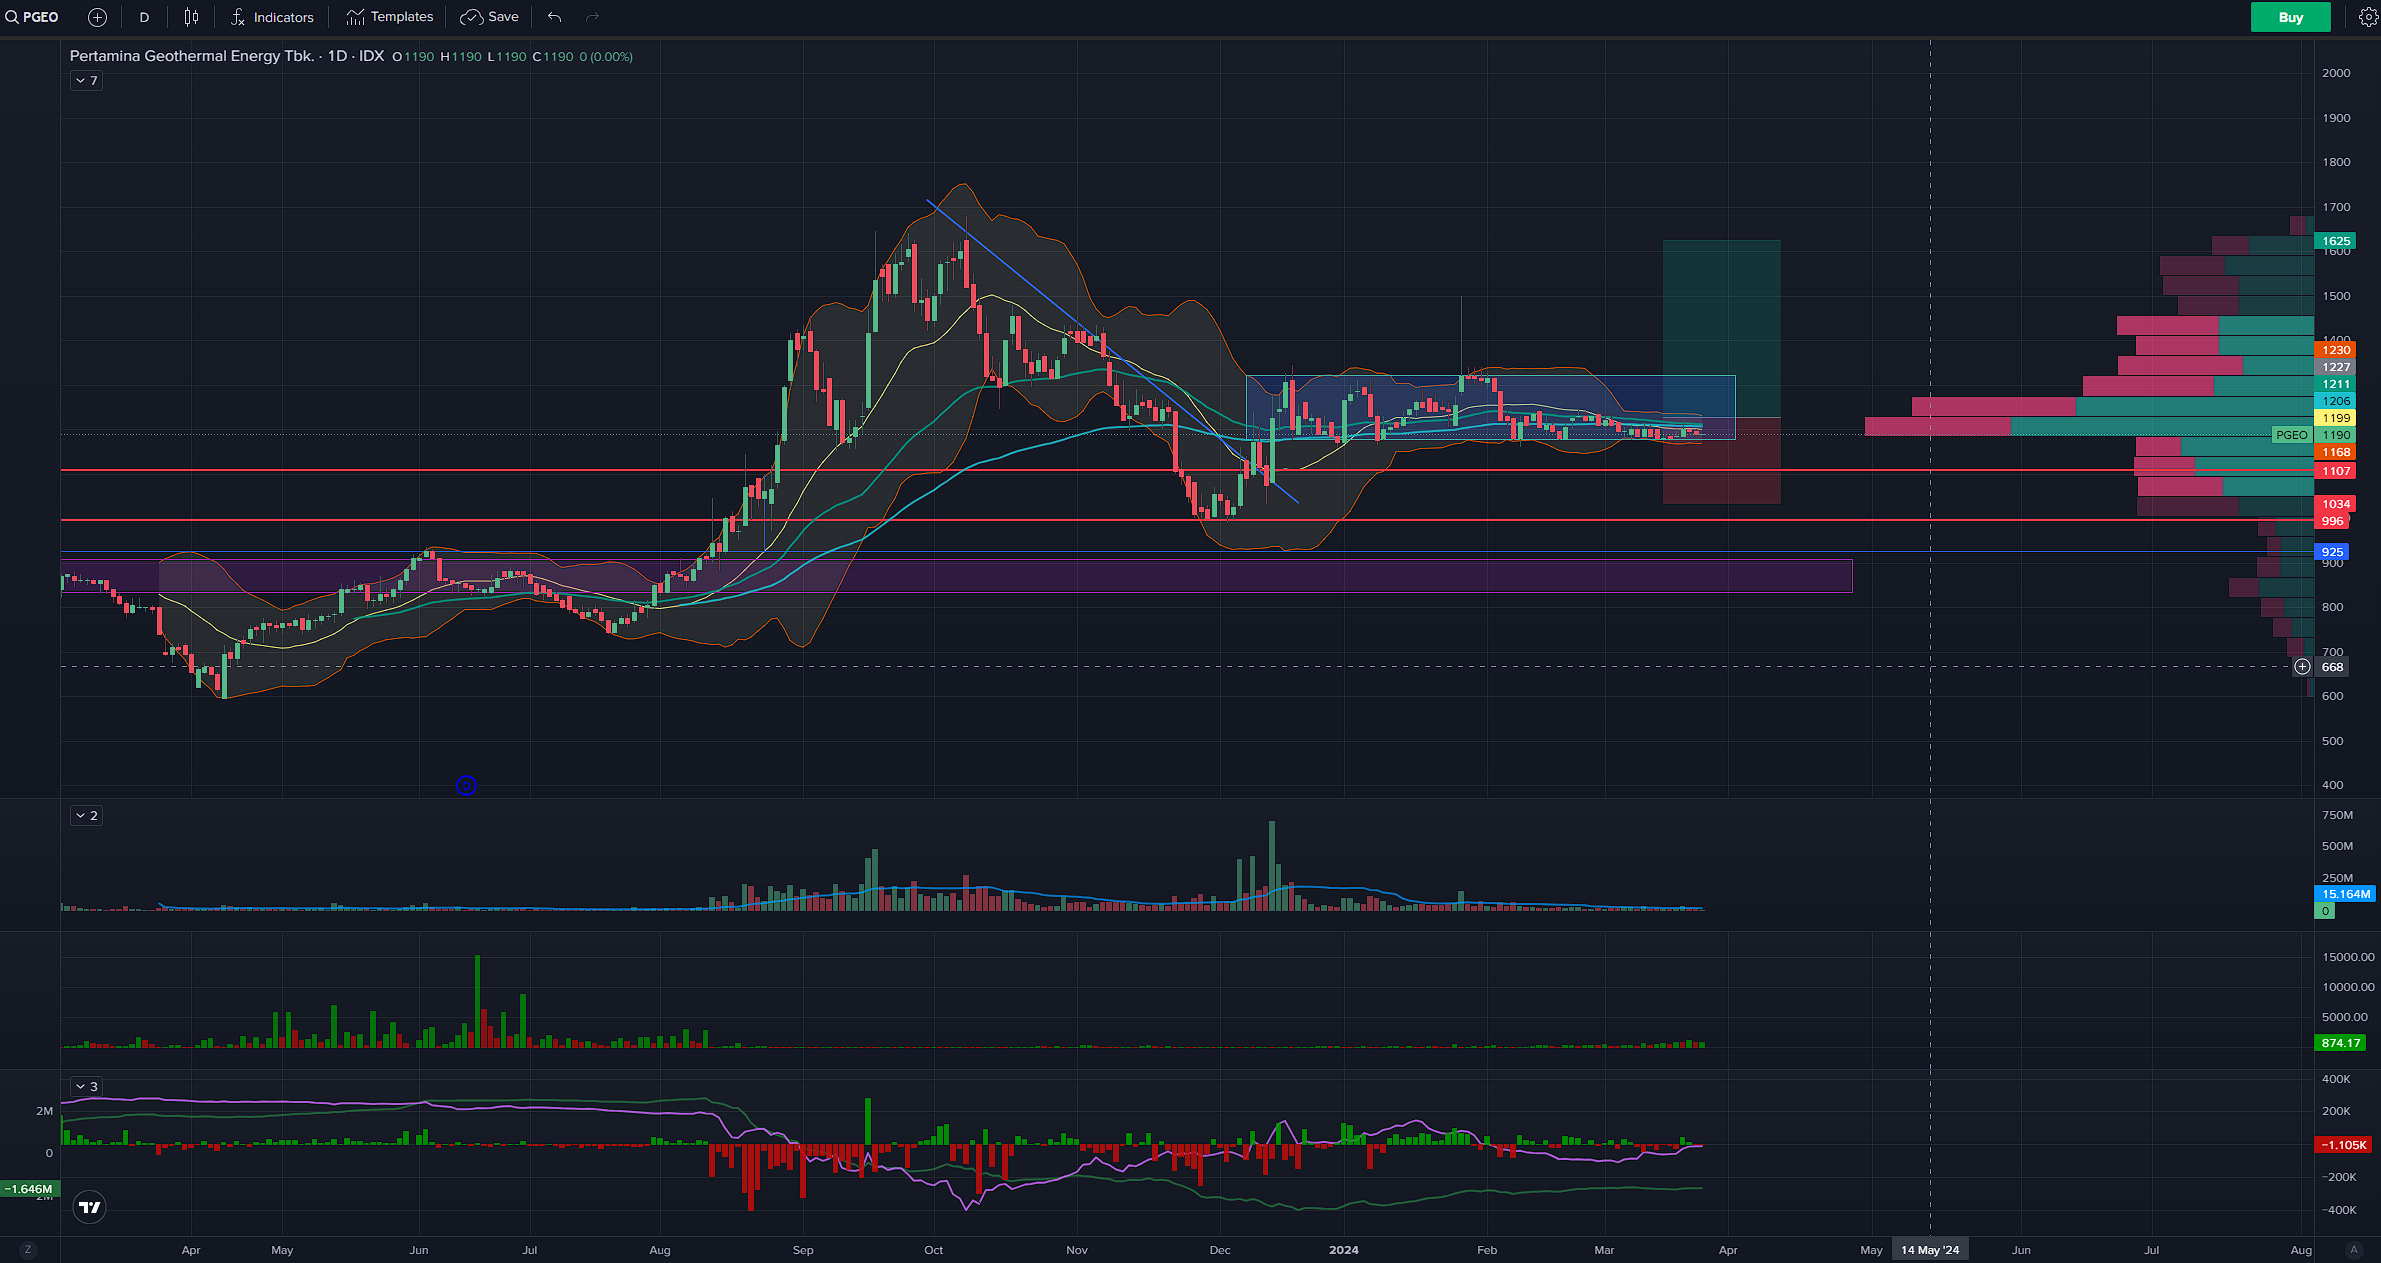Click the 1625 teal price label
This screenshot has height=1263, width=2381.
click(2336, 241)
